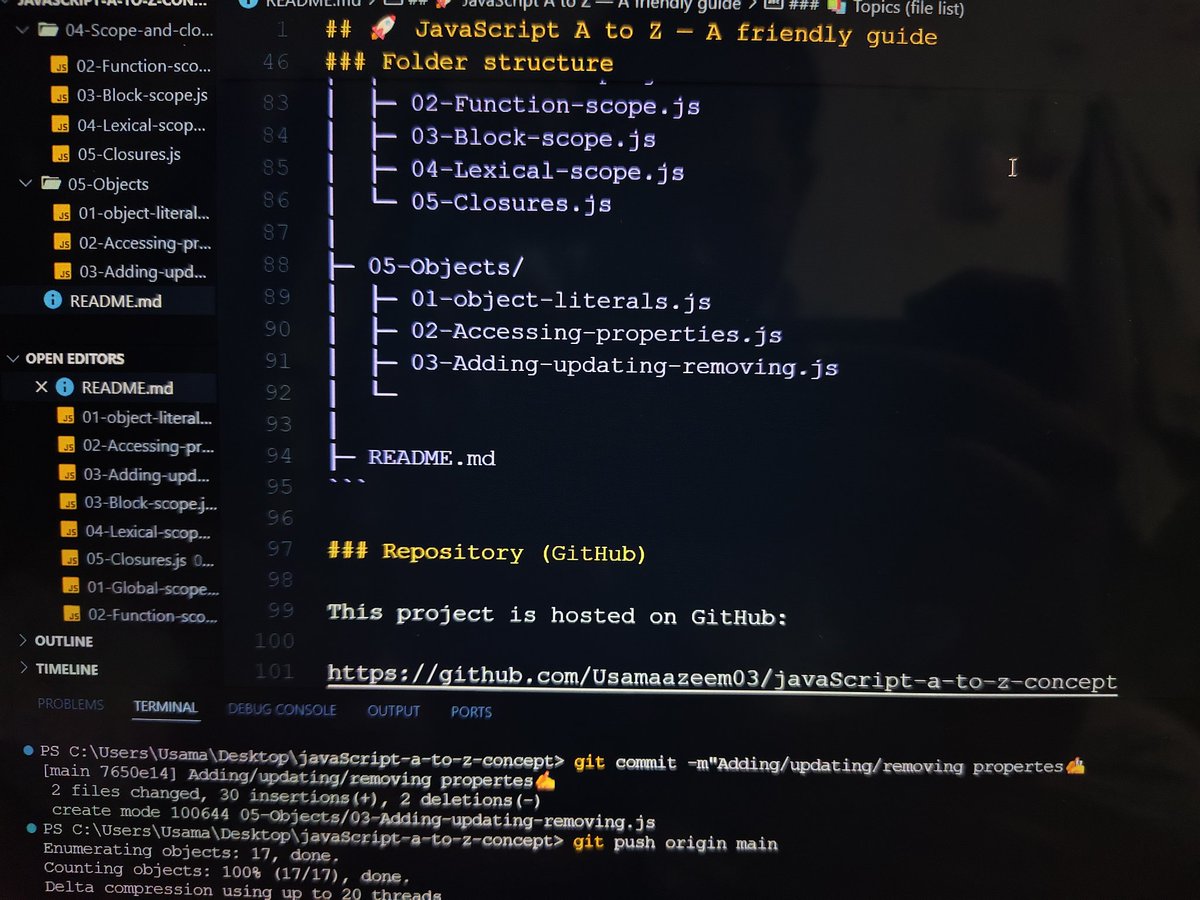This screenshot has height=900, width=1200.
Task: Click '[main 7650e14]' commit result line in terminal
Action: pos(298,778)
